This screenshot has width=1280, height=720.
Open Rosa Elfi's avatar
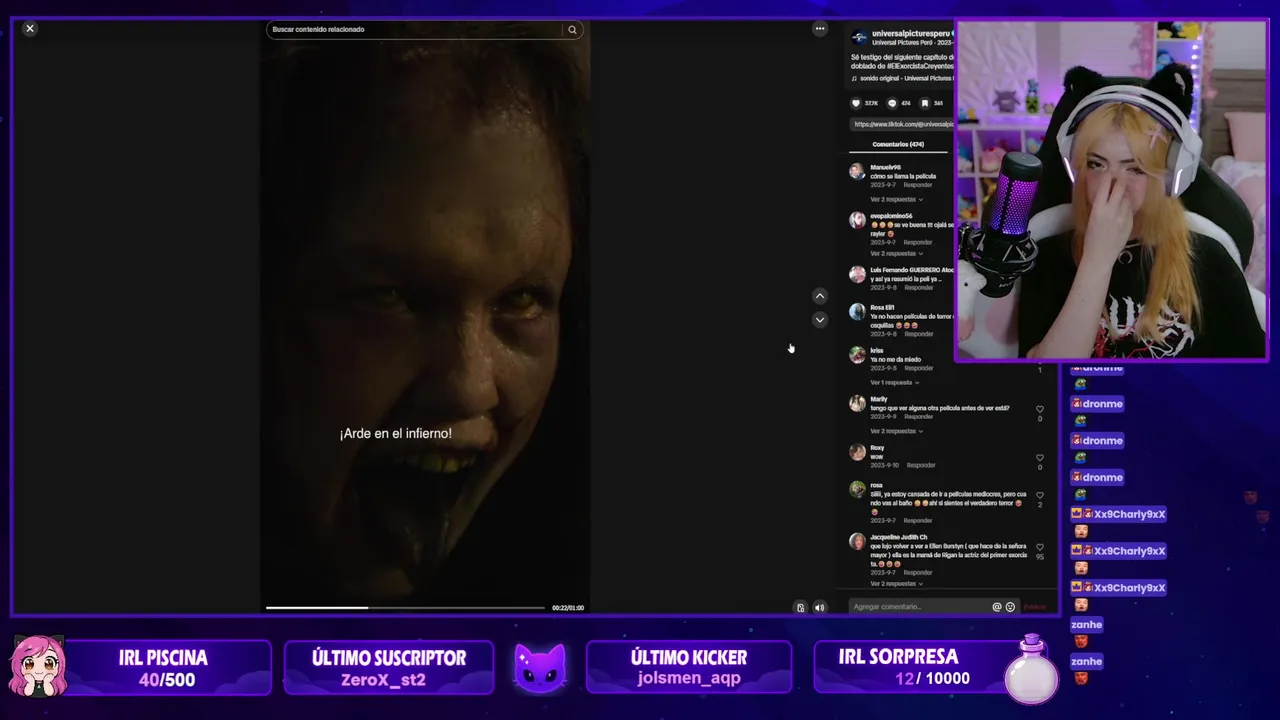click(857, 312)
